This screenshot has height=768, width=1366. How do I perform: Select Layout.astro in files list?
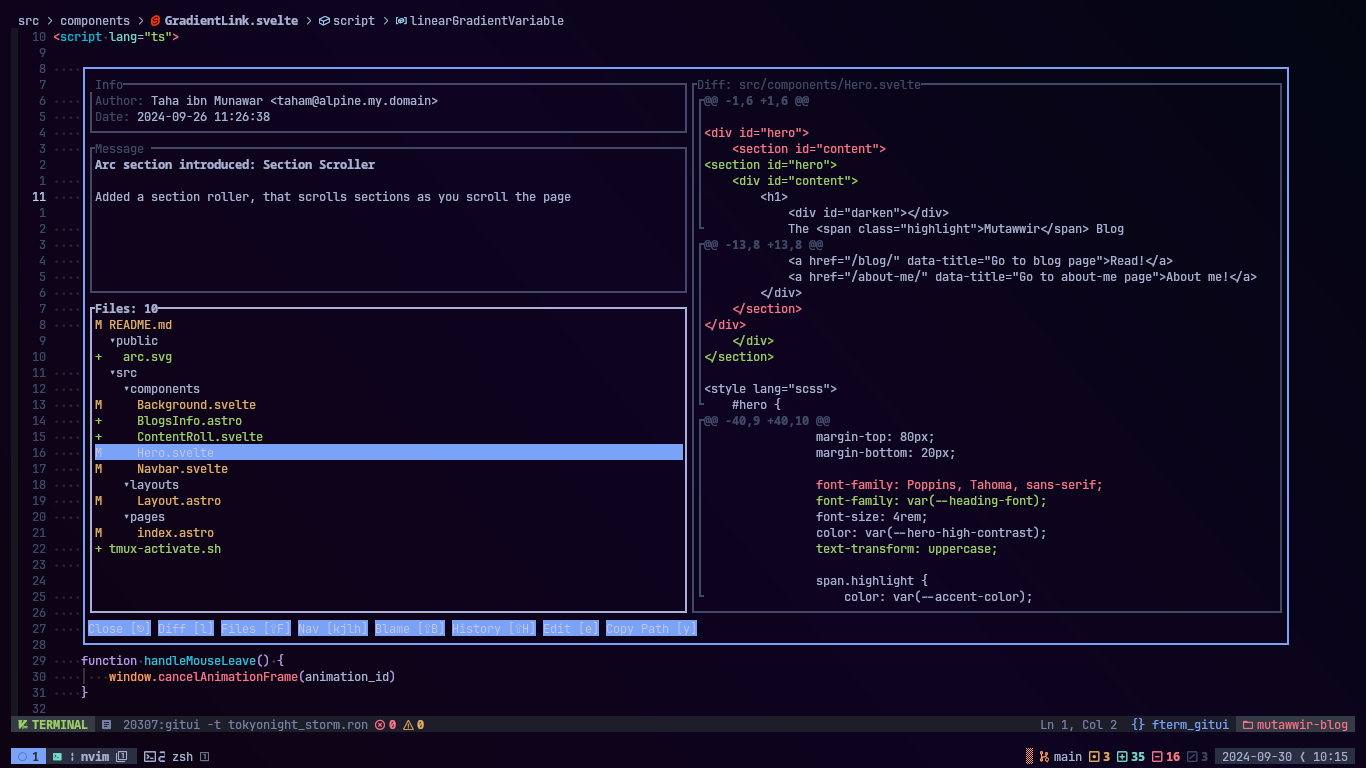(179, 501)
